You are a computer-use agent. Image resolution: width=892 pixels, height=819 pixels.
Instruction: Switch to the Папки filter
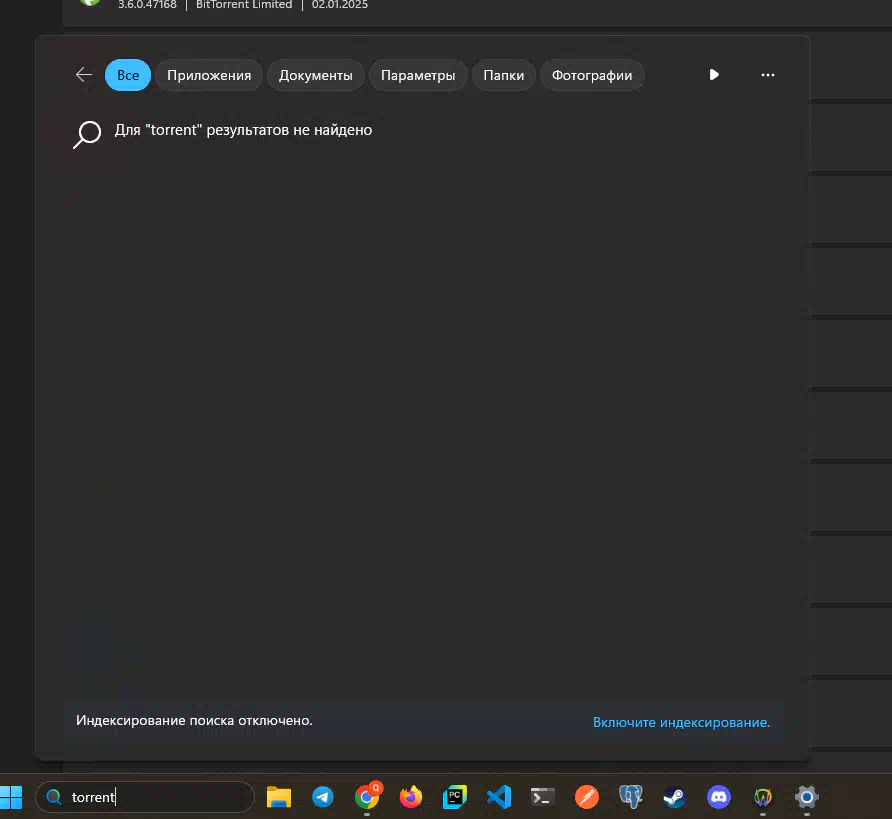click(503, 75)
